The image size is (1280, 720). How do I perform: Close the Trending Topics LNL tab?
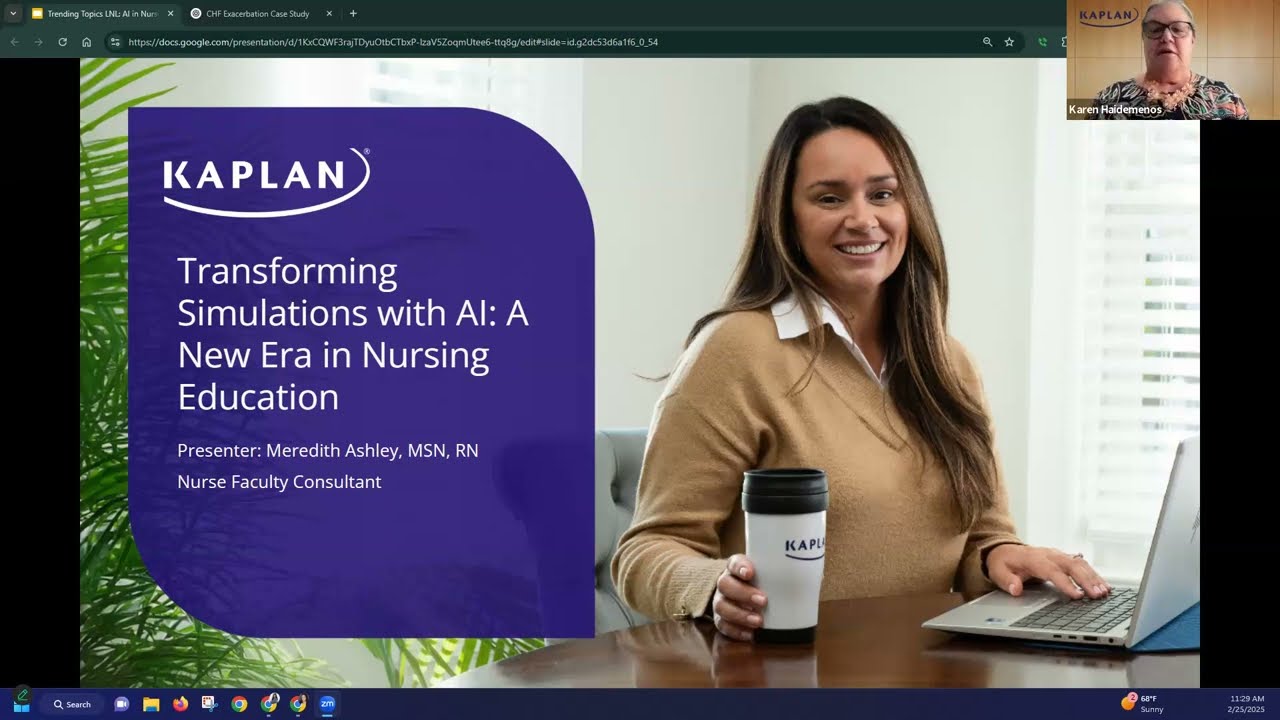pyautogui.click(x=170, y=14)
